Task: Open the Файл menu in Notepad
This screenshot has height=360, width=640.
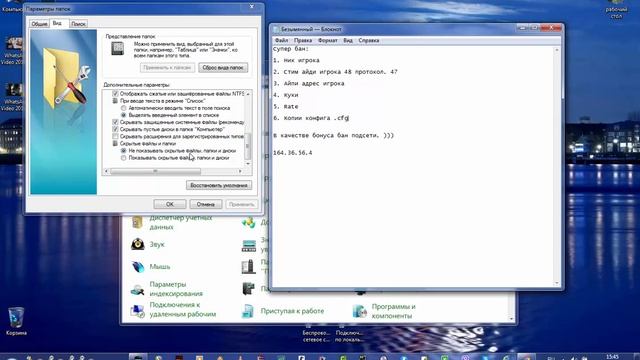Action: click(281, 40)
